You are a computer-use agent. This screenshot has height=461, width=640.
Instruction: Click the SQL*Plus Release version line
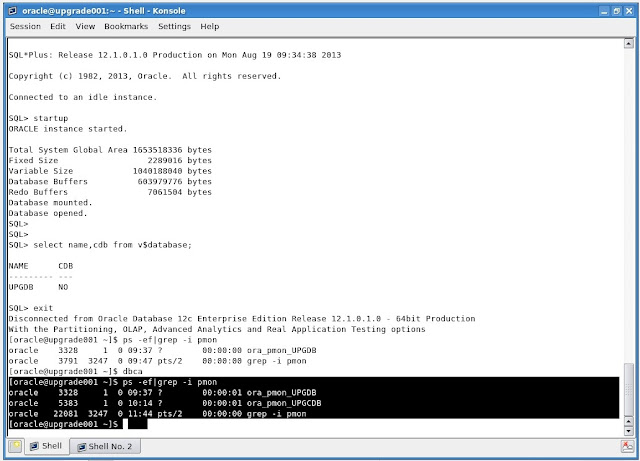175,55
